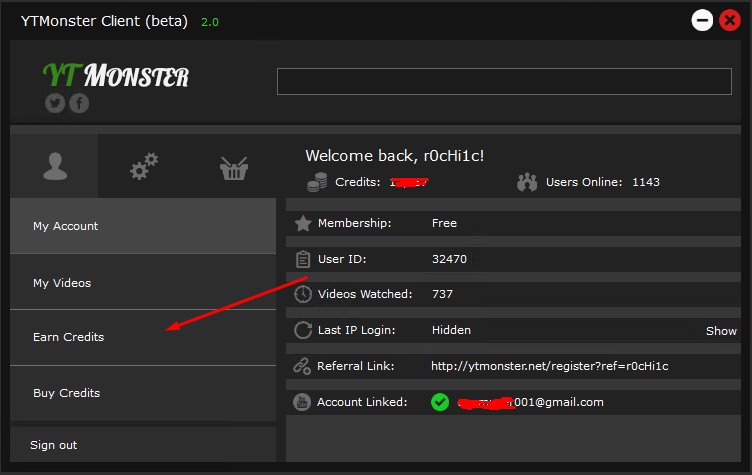The image size is (752, 475).
Task: Go to Earn Credits section
Action: 143,337
